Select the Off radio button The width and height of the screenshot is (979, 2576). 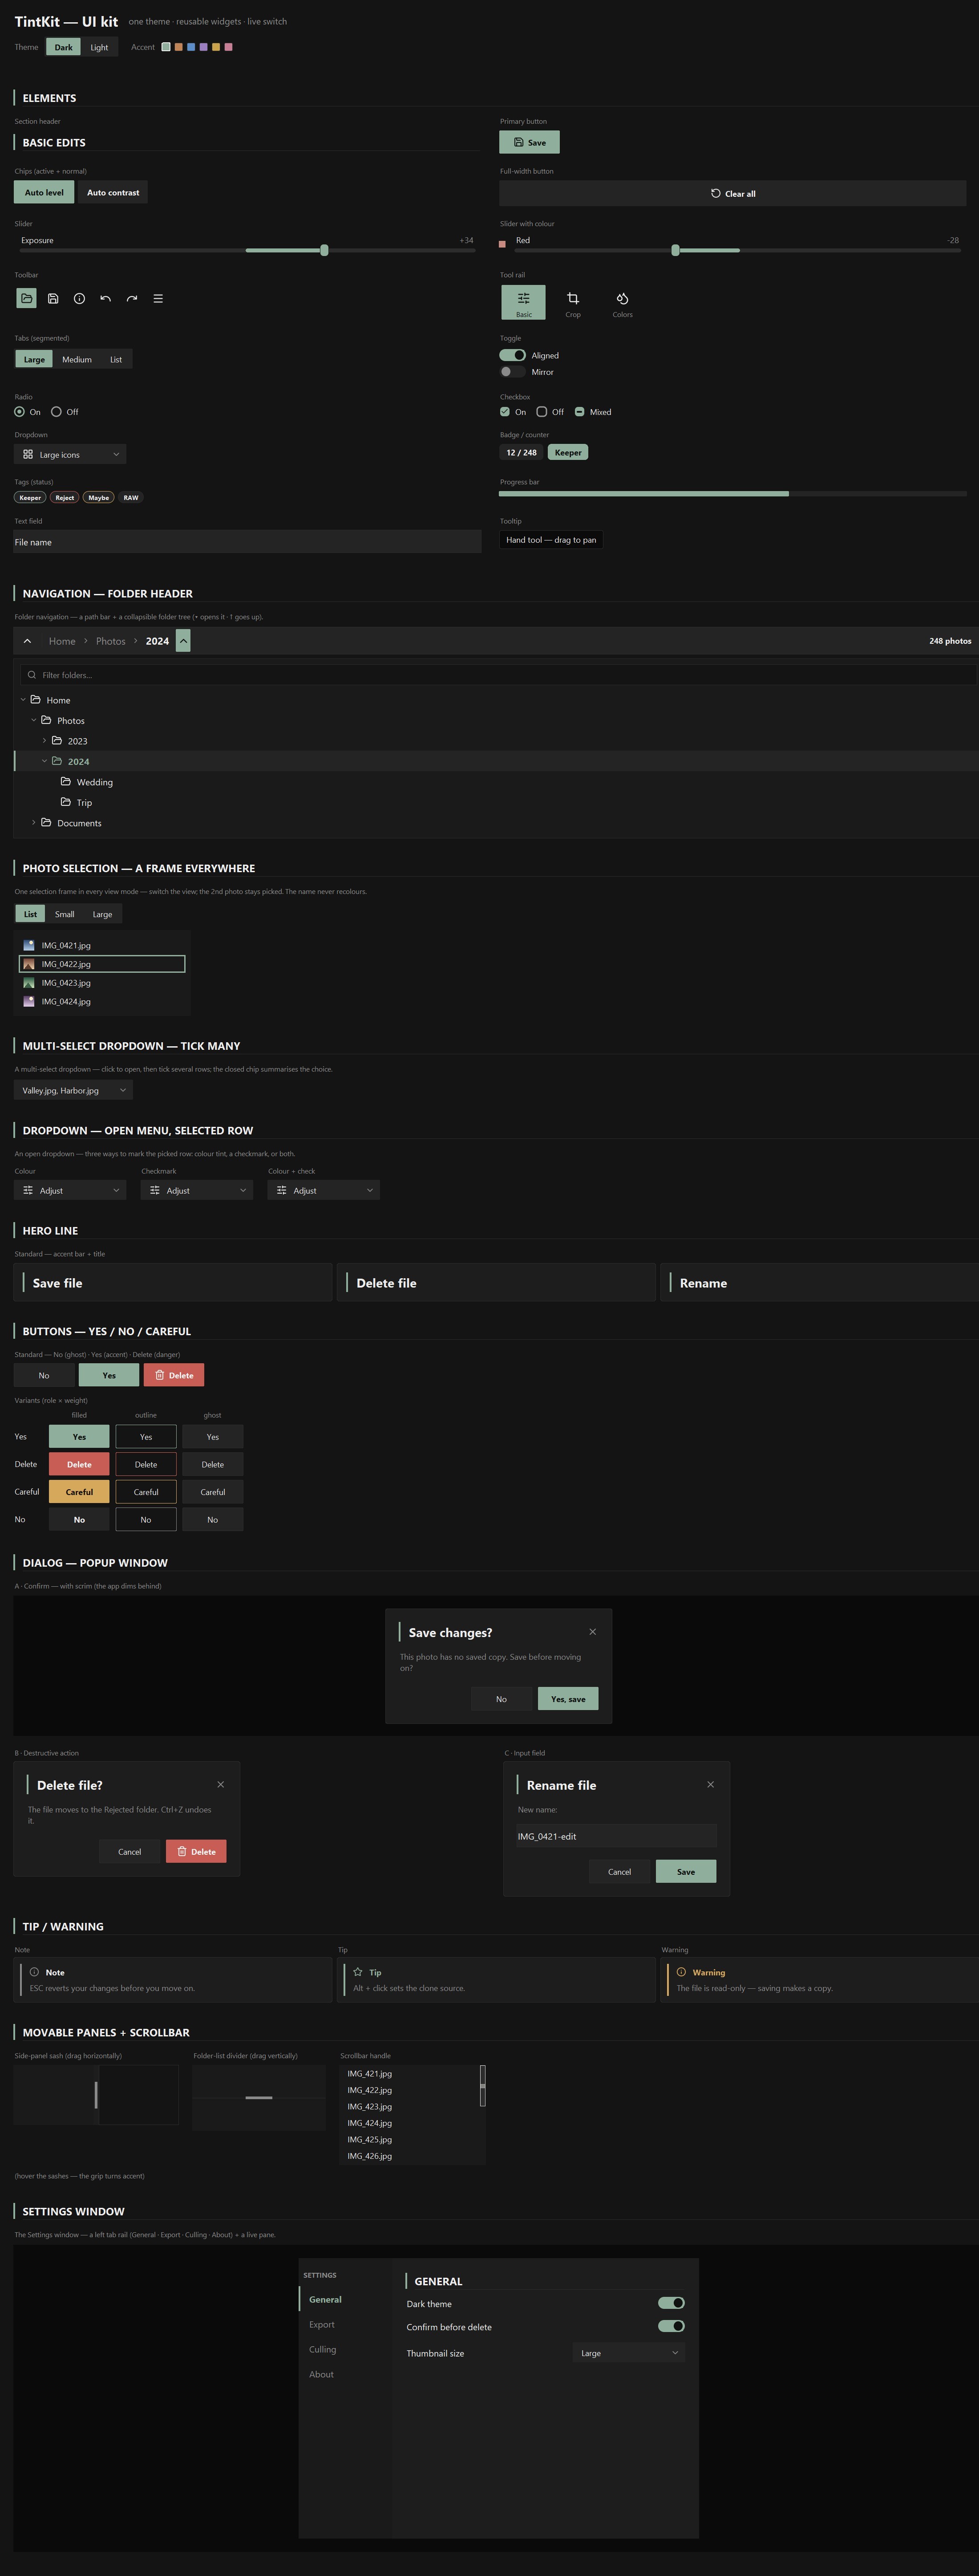click(x=56, y=412)
